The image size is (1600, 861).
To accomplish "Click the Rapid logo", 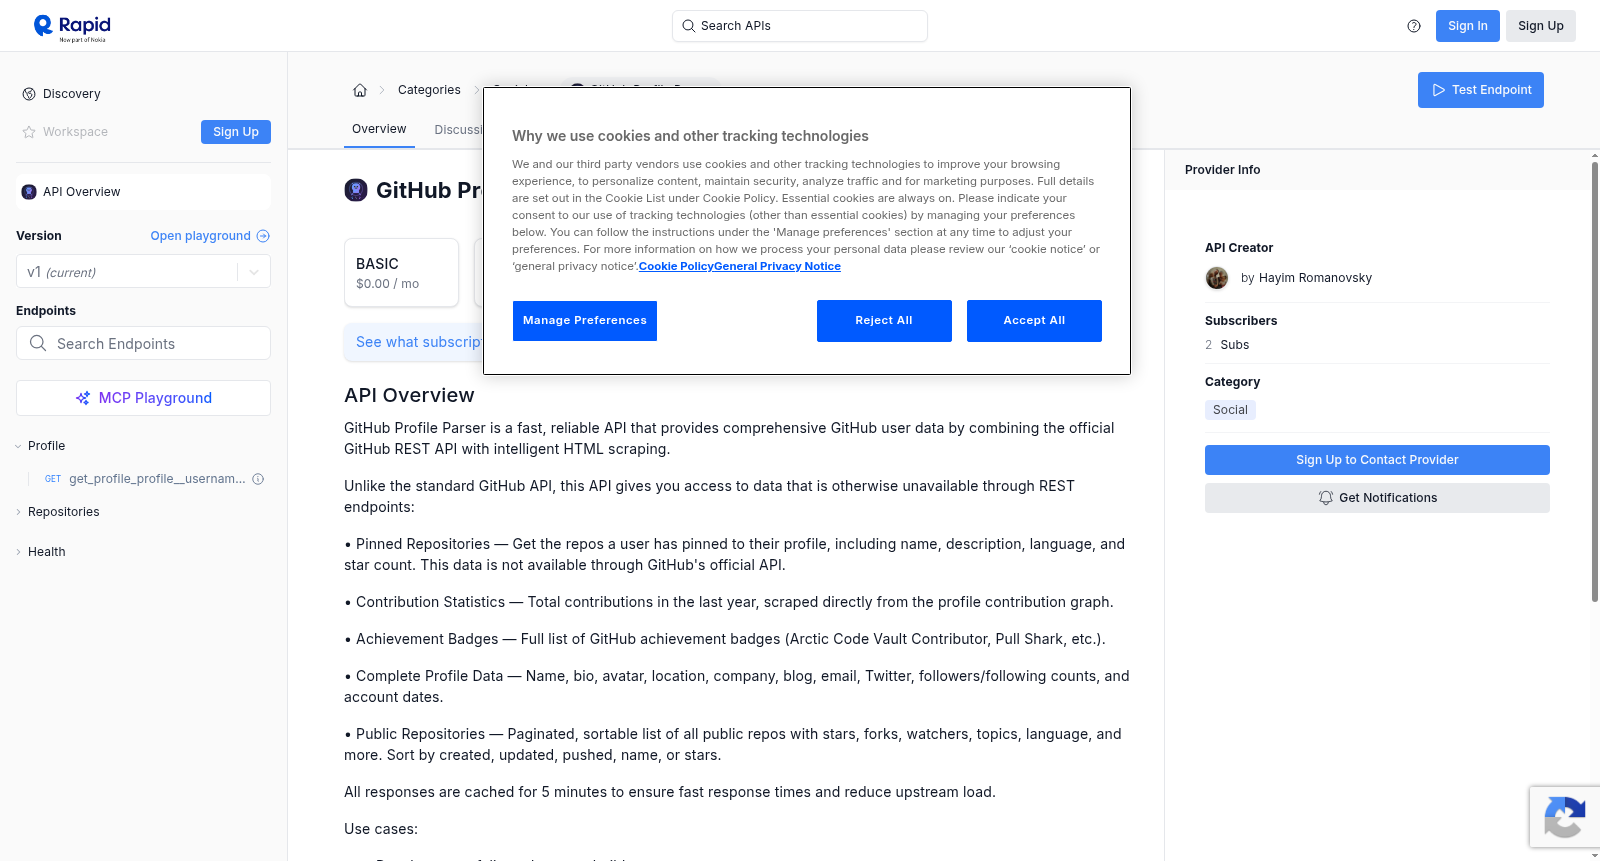I will point(72,27).
